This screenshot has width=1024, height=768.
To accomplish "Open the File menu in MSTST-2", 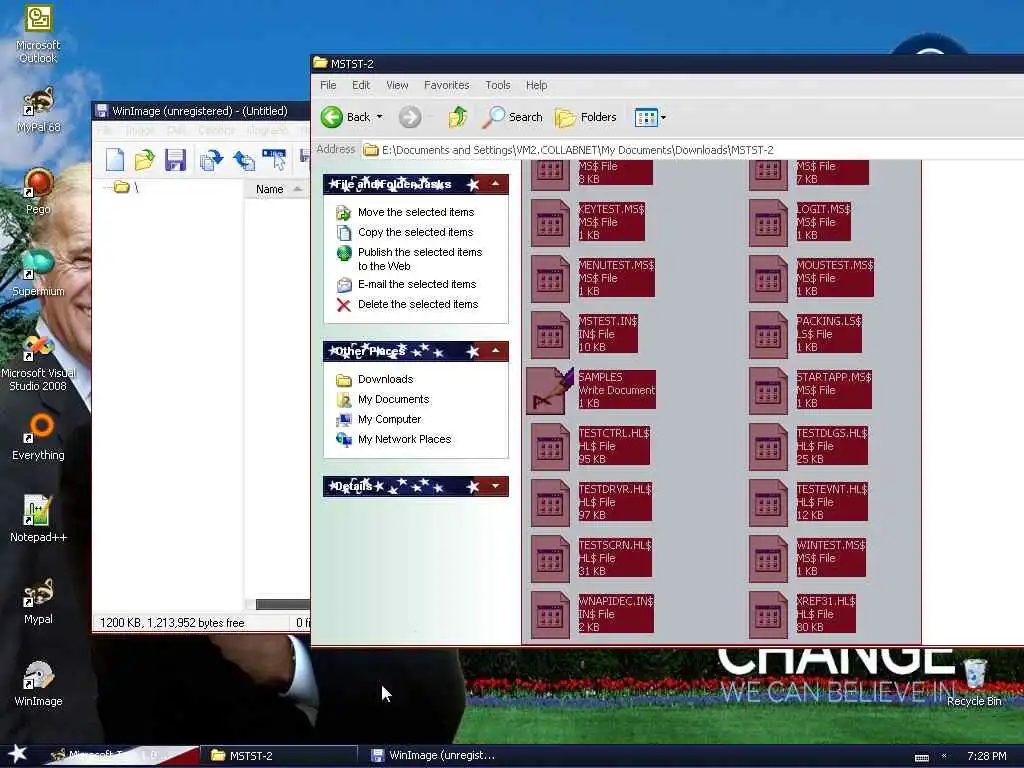I will click(x=328, y=85).
